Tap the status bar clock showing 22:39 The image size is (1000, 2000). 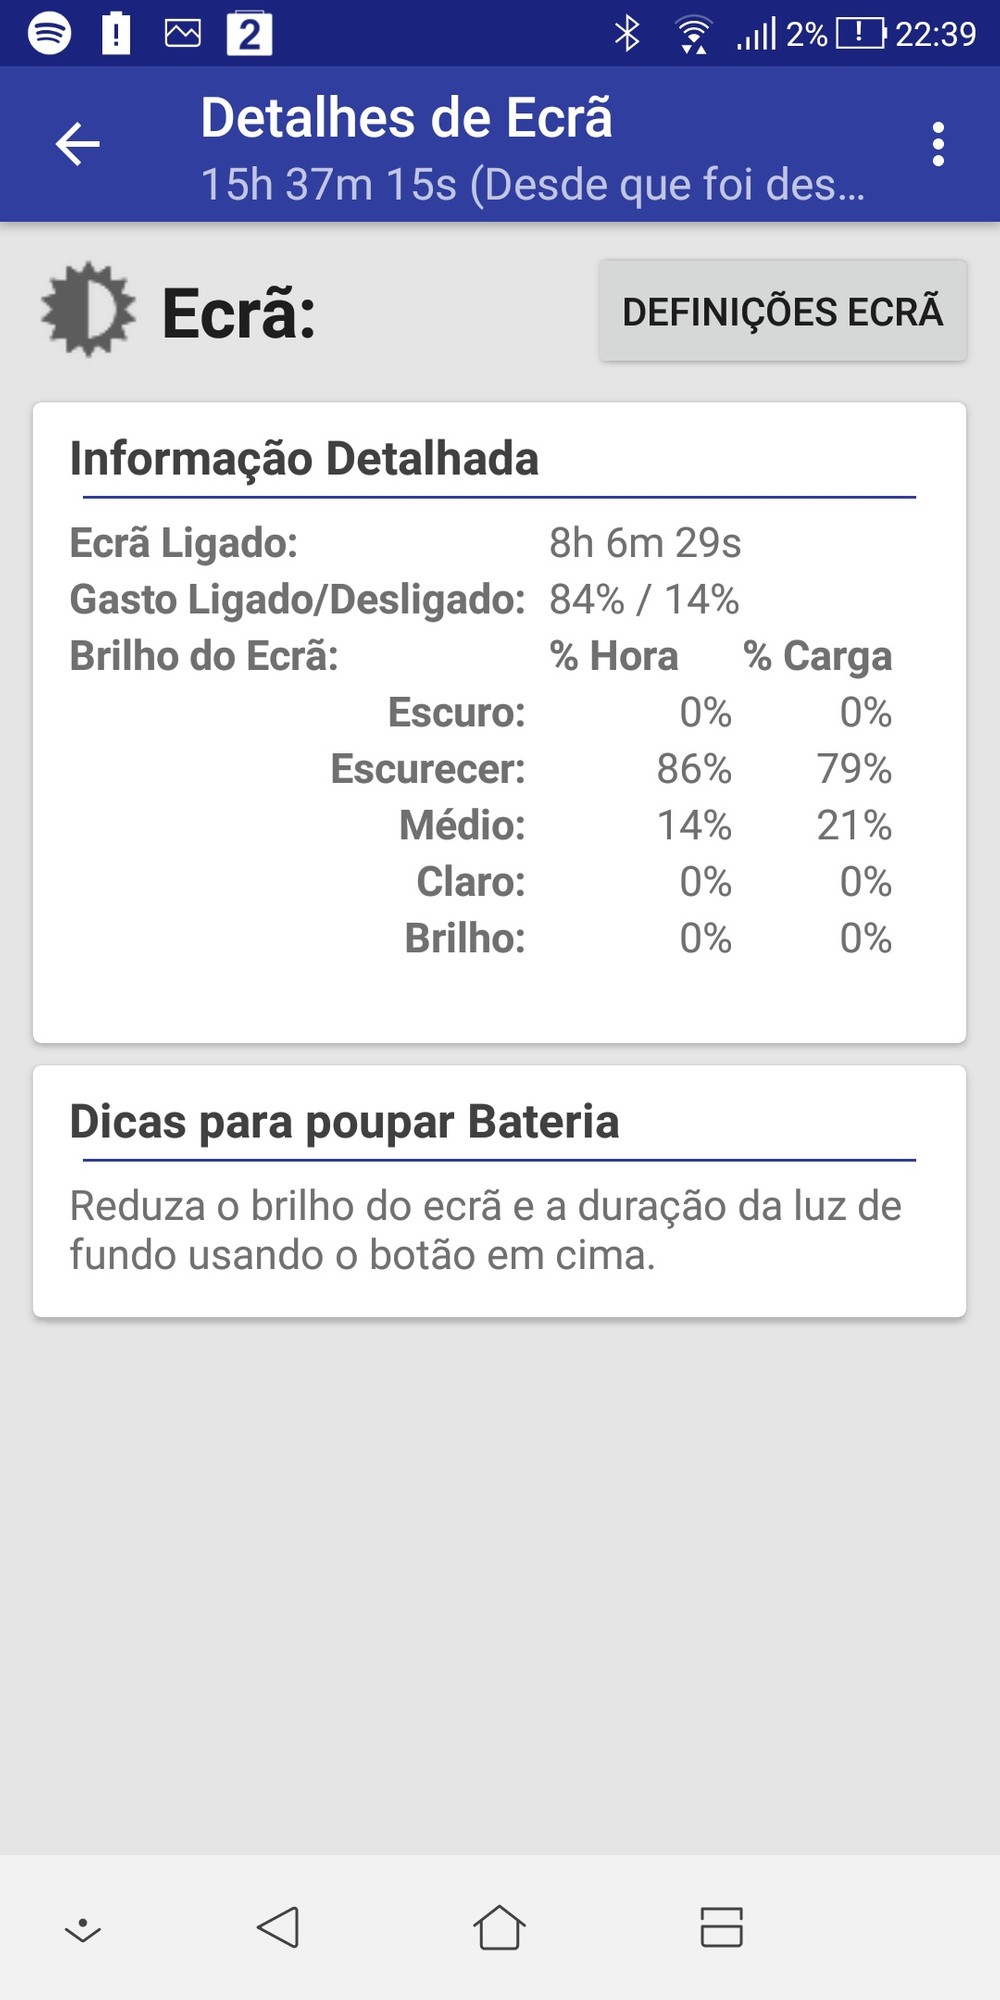935,34
